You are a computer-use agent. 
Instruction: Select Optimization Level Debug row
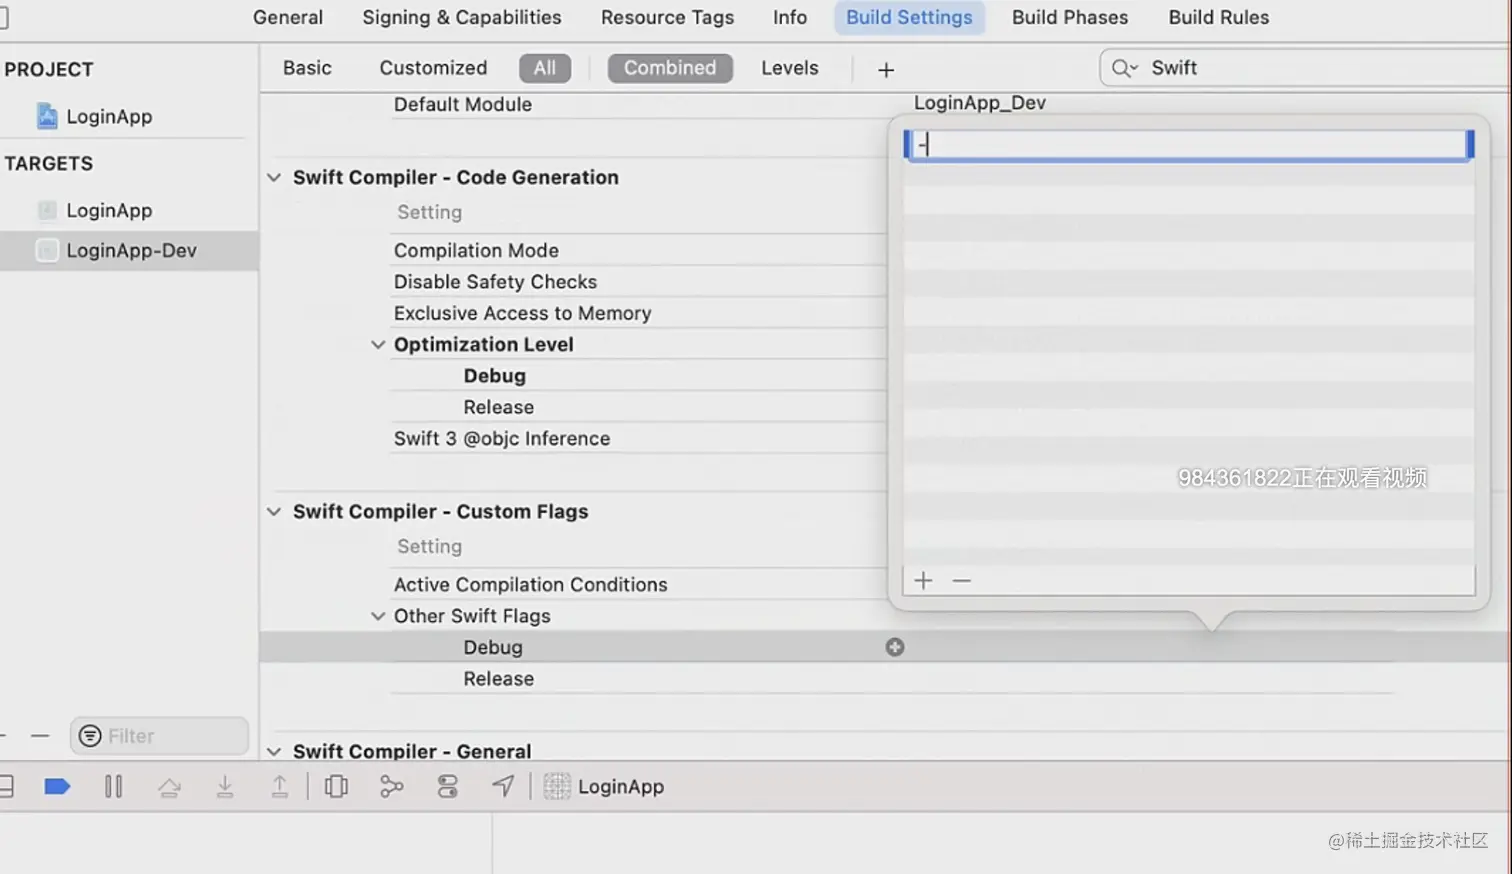tap(494, 376)
